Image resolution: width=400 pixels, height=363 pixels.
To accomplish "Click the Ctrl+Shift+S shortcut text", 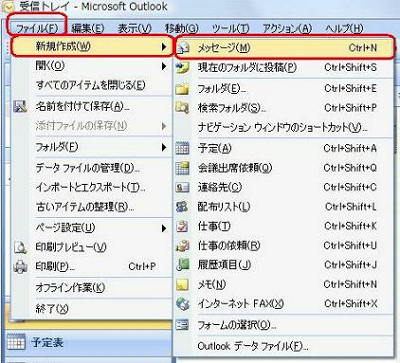I will (351, 68).
